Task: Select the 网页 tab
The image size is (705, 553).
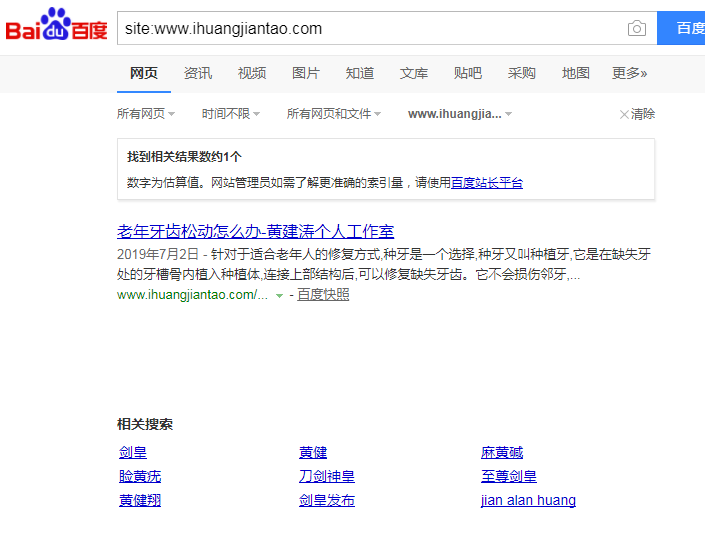Action: click(144, 73)
